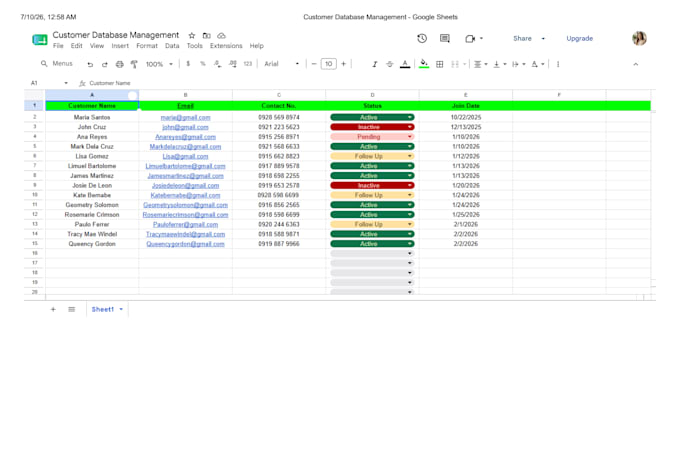This screenshot has height=459, width=680.
Task: Open more number formats 123
Action: coord(248,64)
